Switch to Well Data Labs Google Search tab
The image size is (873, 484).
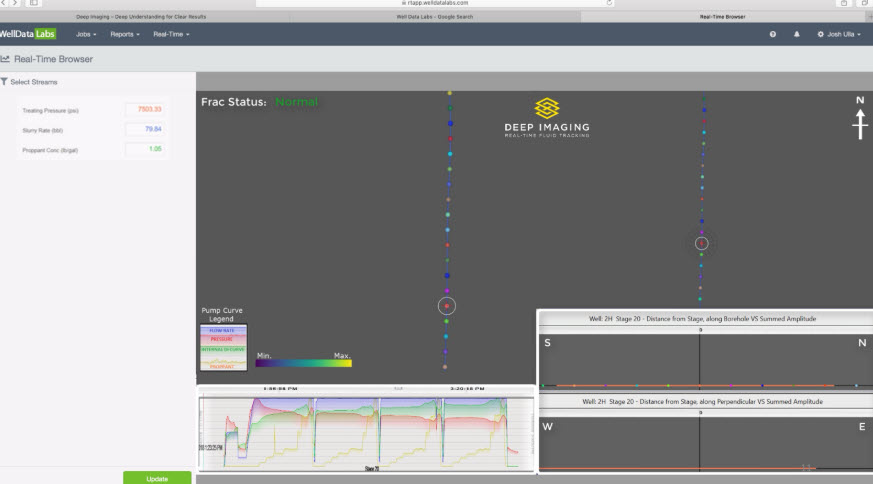[435, 17]
